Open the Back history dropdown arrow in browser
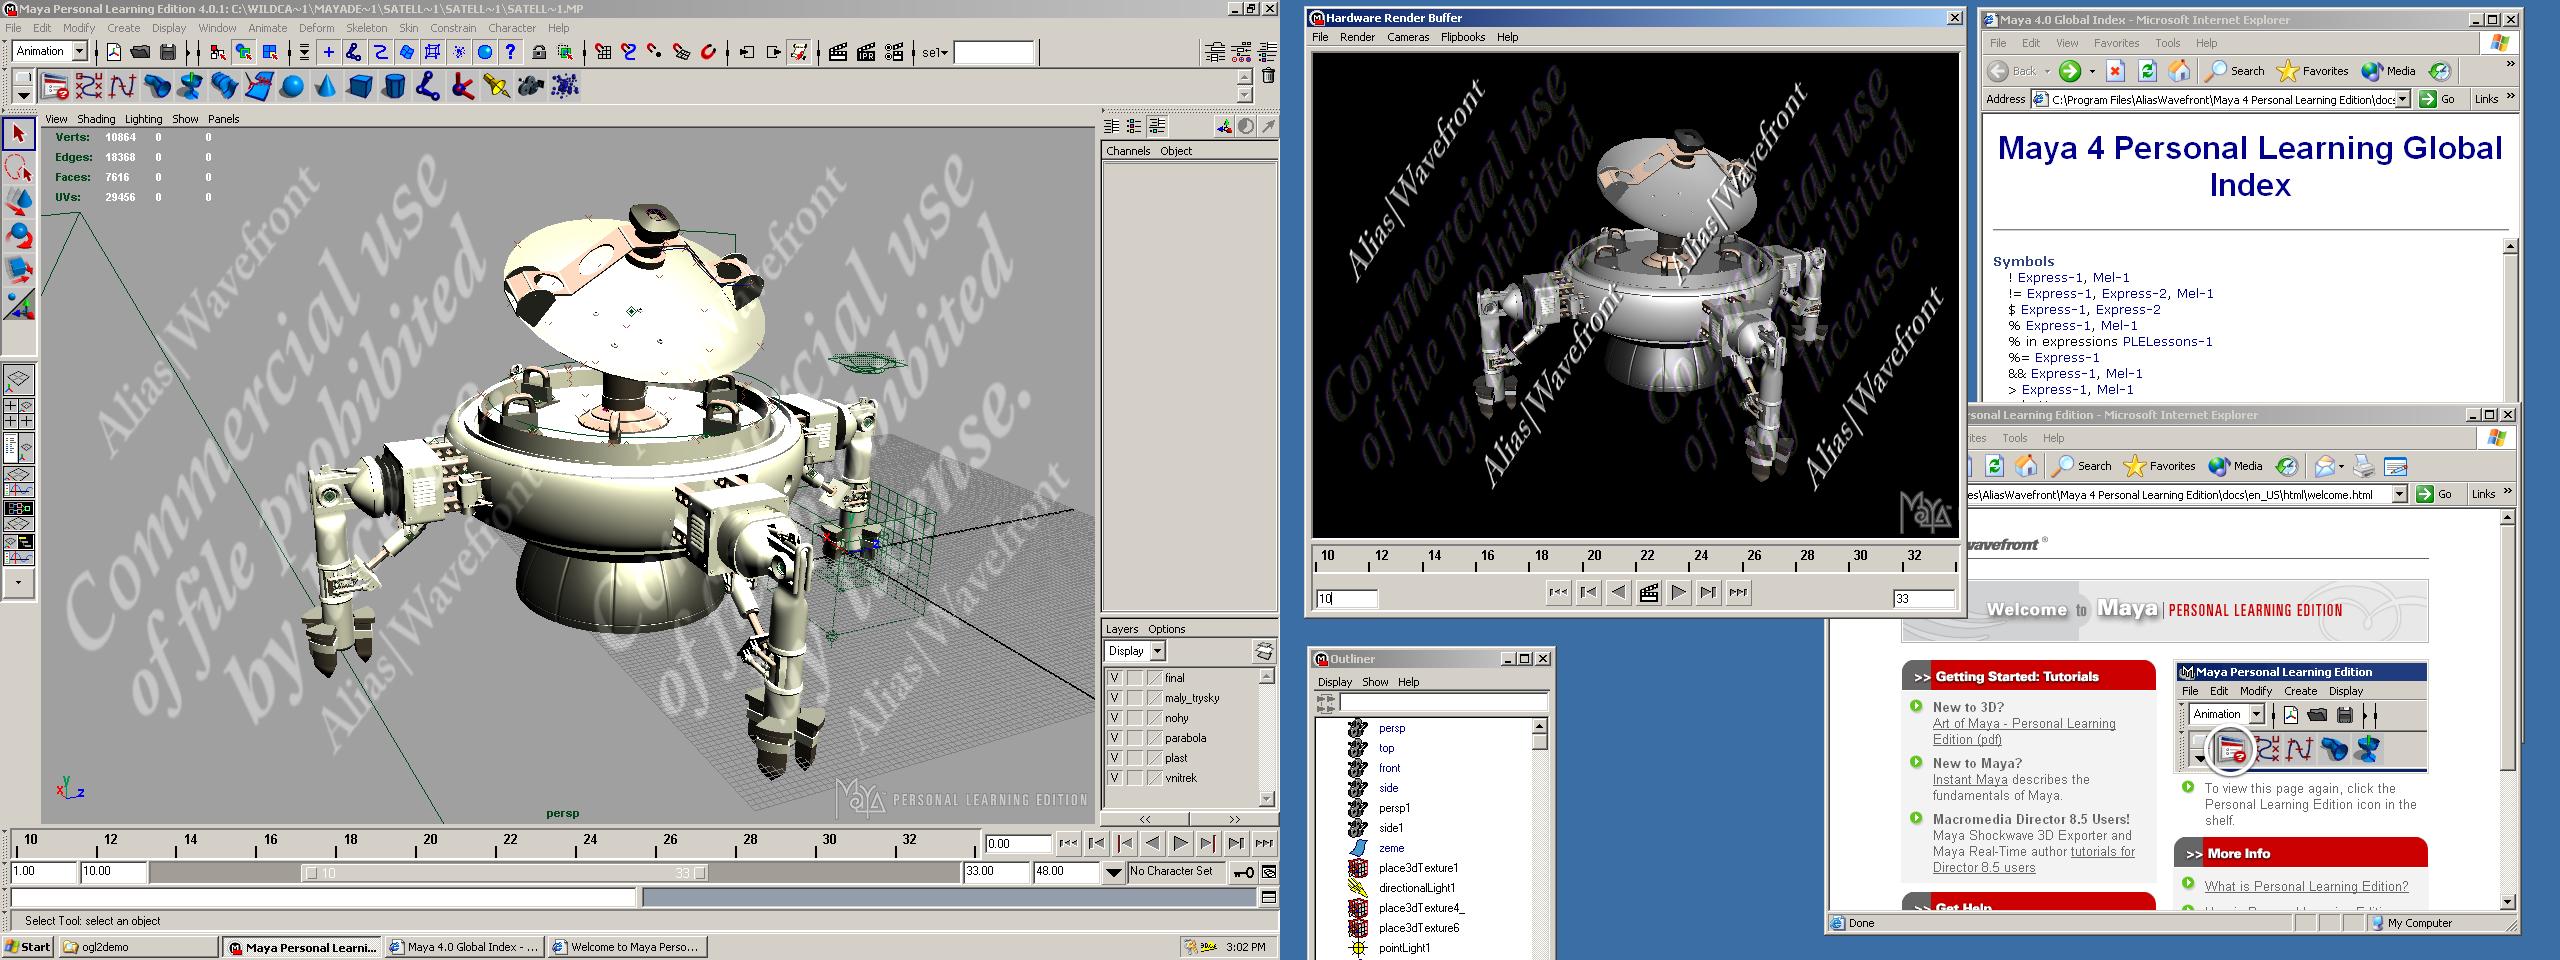The image size is (2560, 960). tap(2047, 71)
